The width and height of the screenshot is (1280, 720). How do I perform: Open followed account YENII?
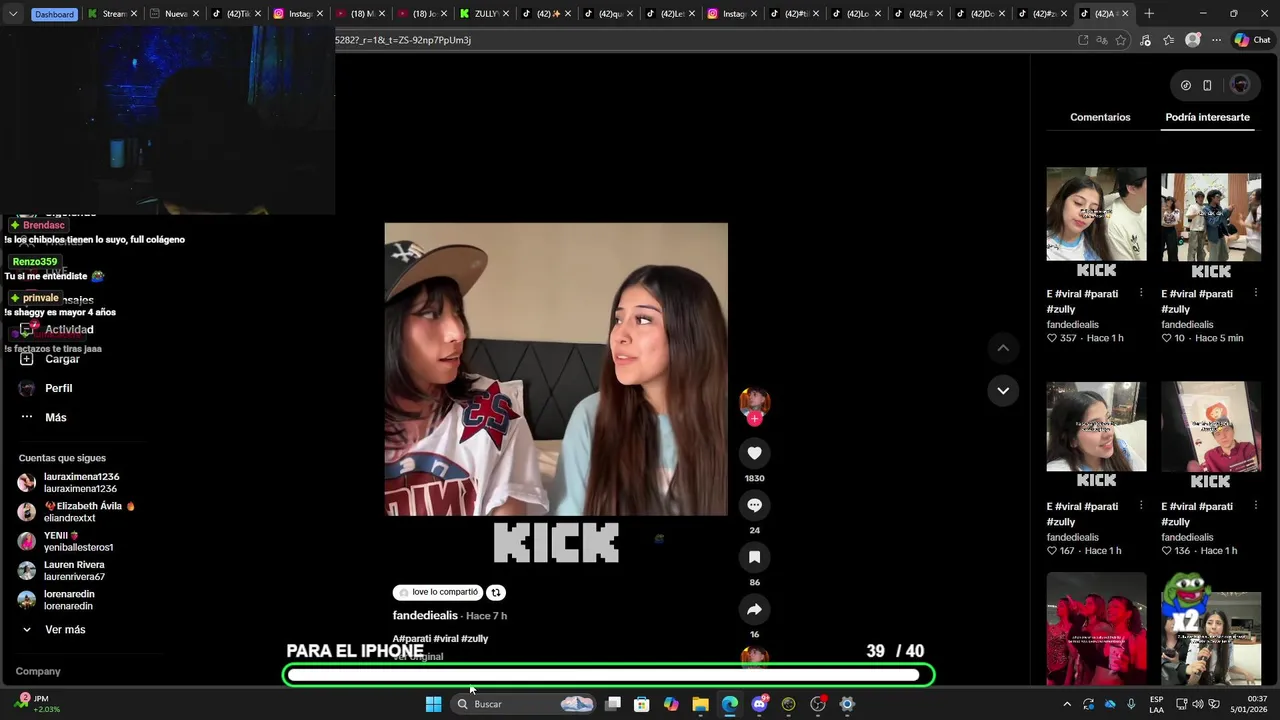tap(65, 541)
